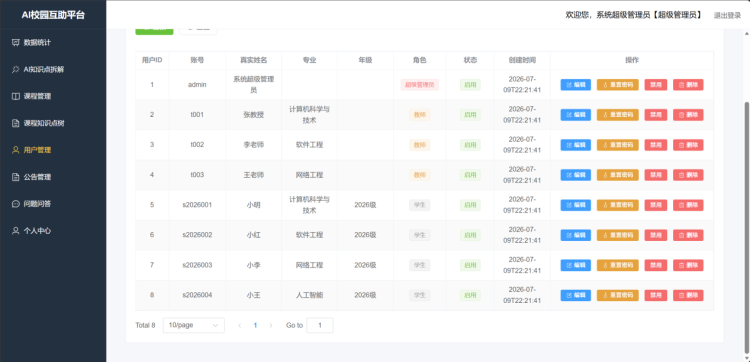Viewport: 750px width, 362px height.
Task: Delete user t003
Action: click(688, 175)
